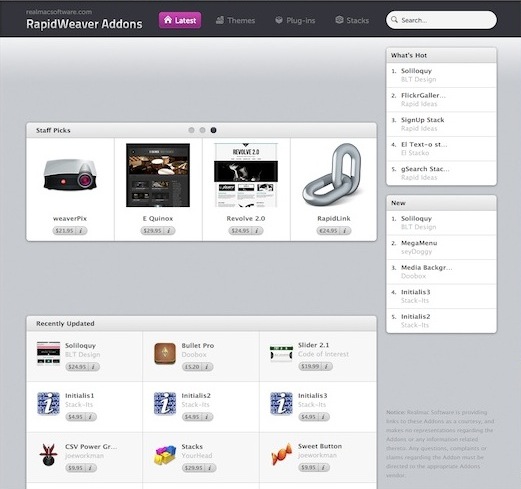Open the RapidLink chain icon
This screenshot has height=489, width=521.
click(333, 175)
